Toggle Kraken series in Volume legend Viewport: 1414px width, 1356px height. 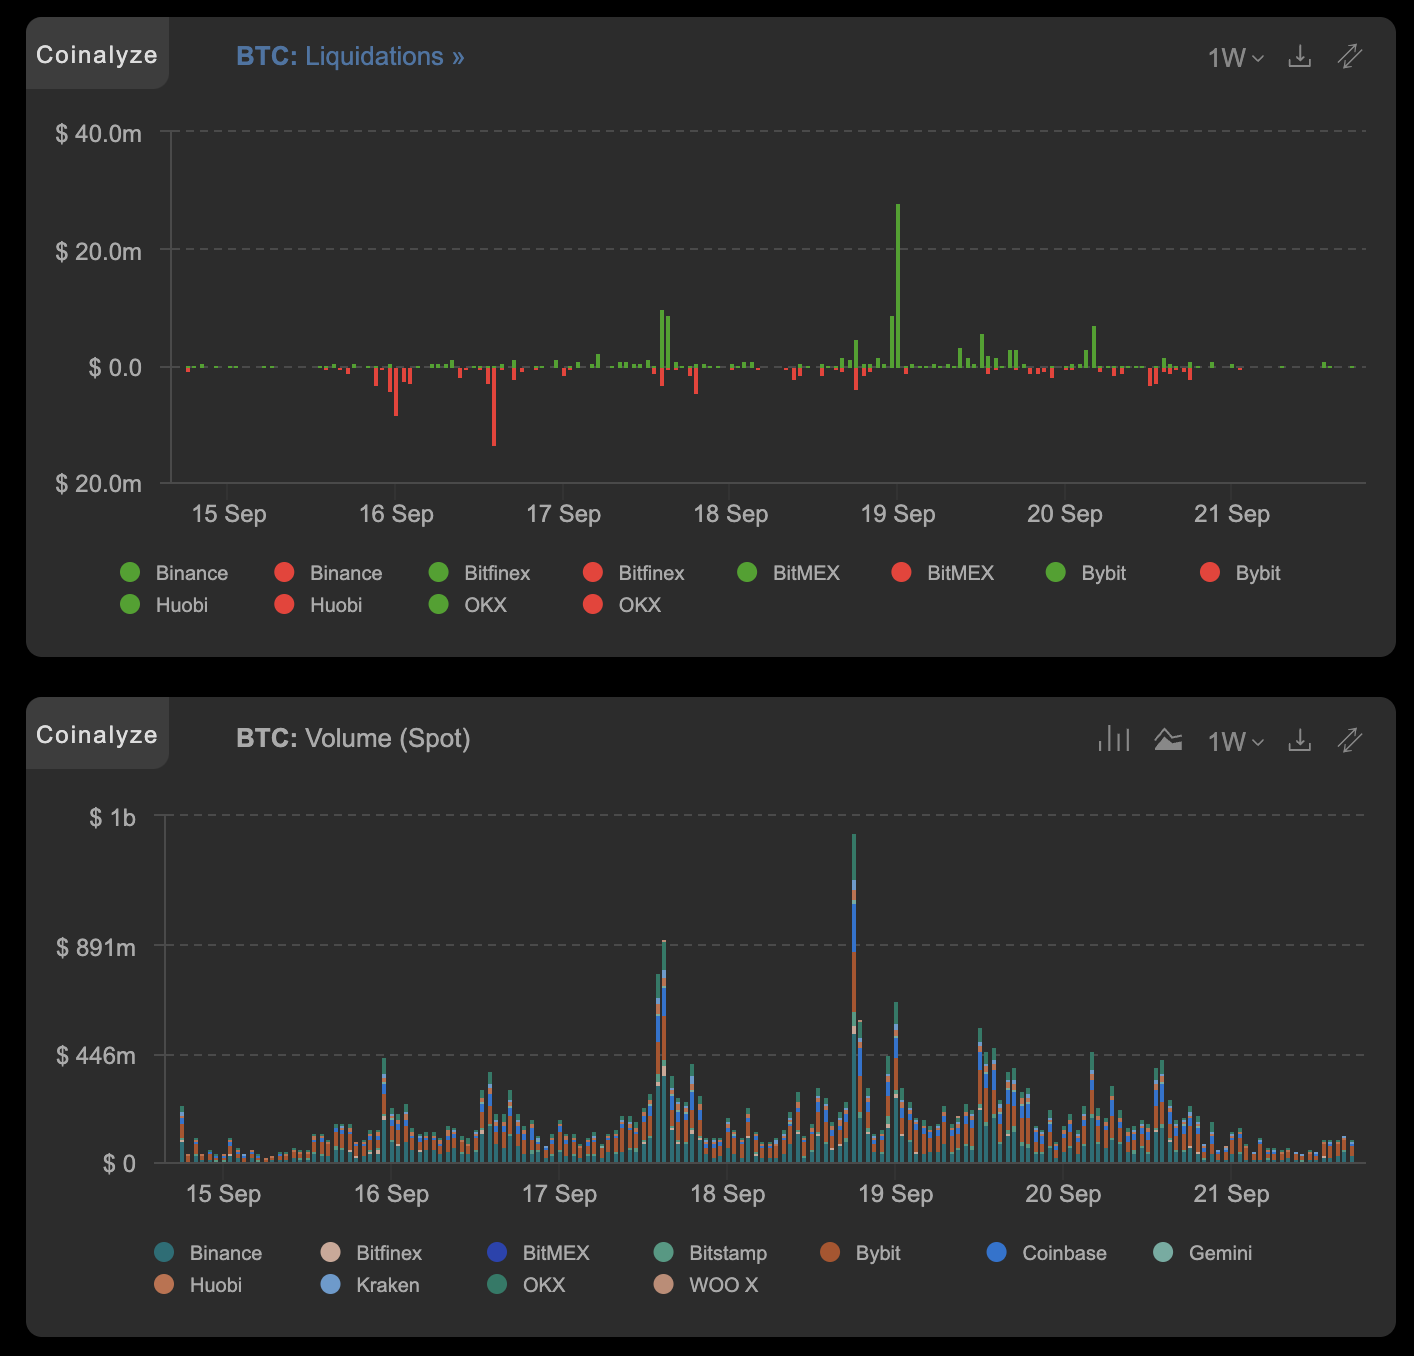(x=374, y=1285)
